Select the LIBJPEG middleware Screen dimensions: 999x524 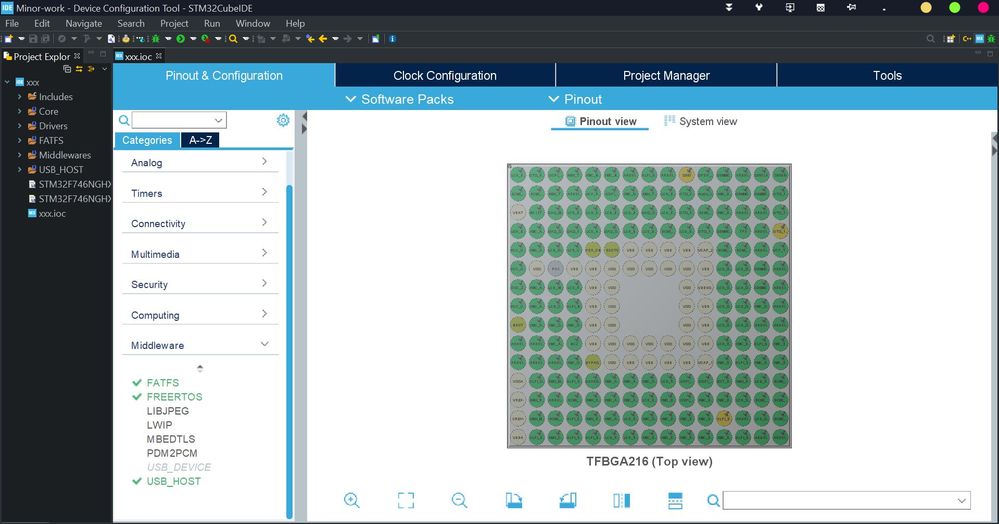tap(168, 411)
